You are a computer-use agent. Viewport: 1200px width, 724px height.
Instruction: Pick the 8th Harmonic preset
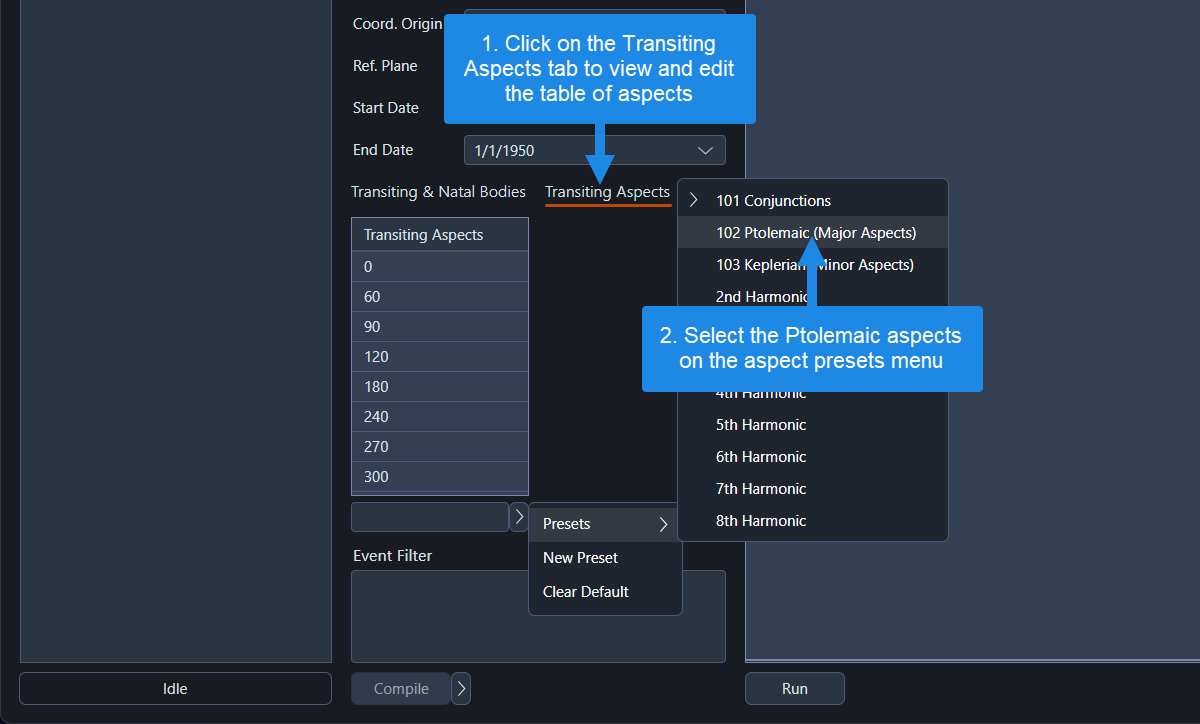[761, 521]
